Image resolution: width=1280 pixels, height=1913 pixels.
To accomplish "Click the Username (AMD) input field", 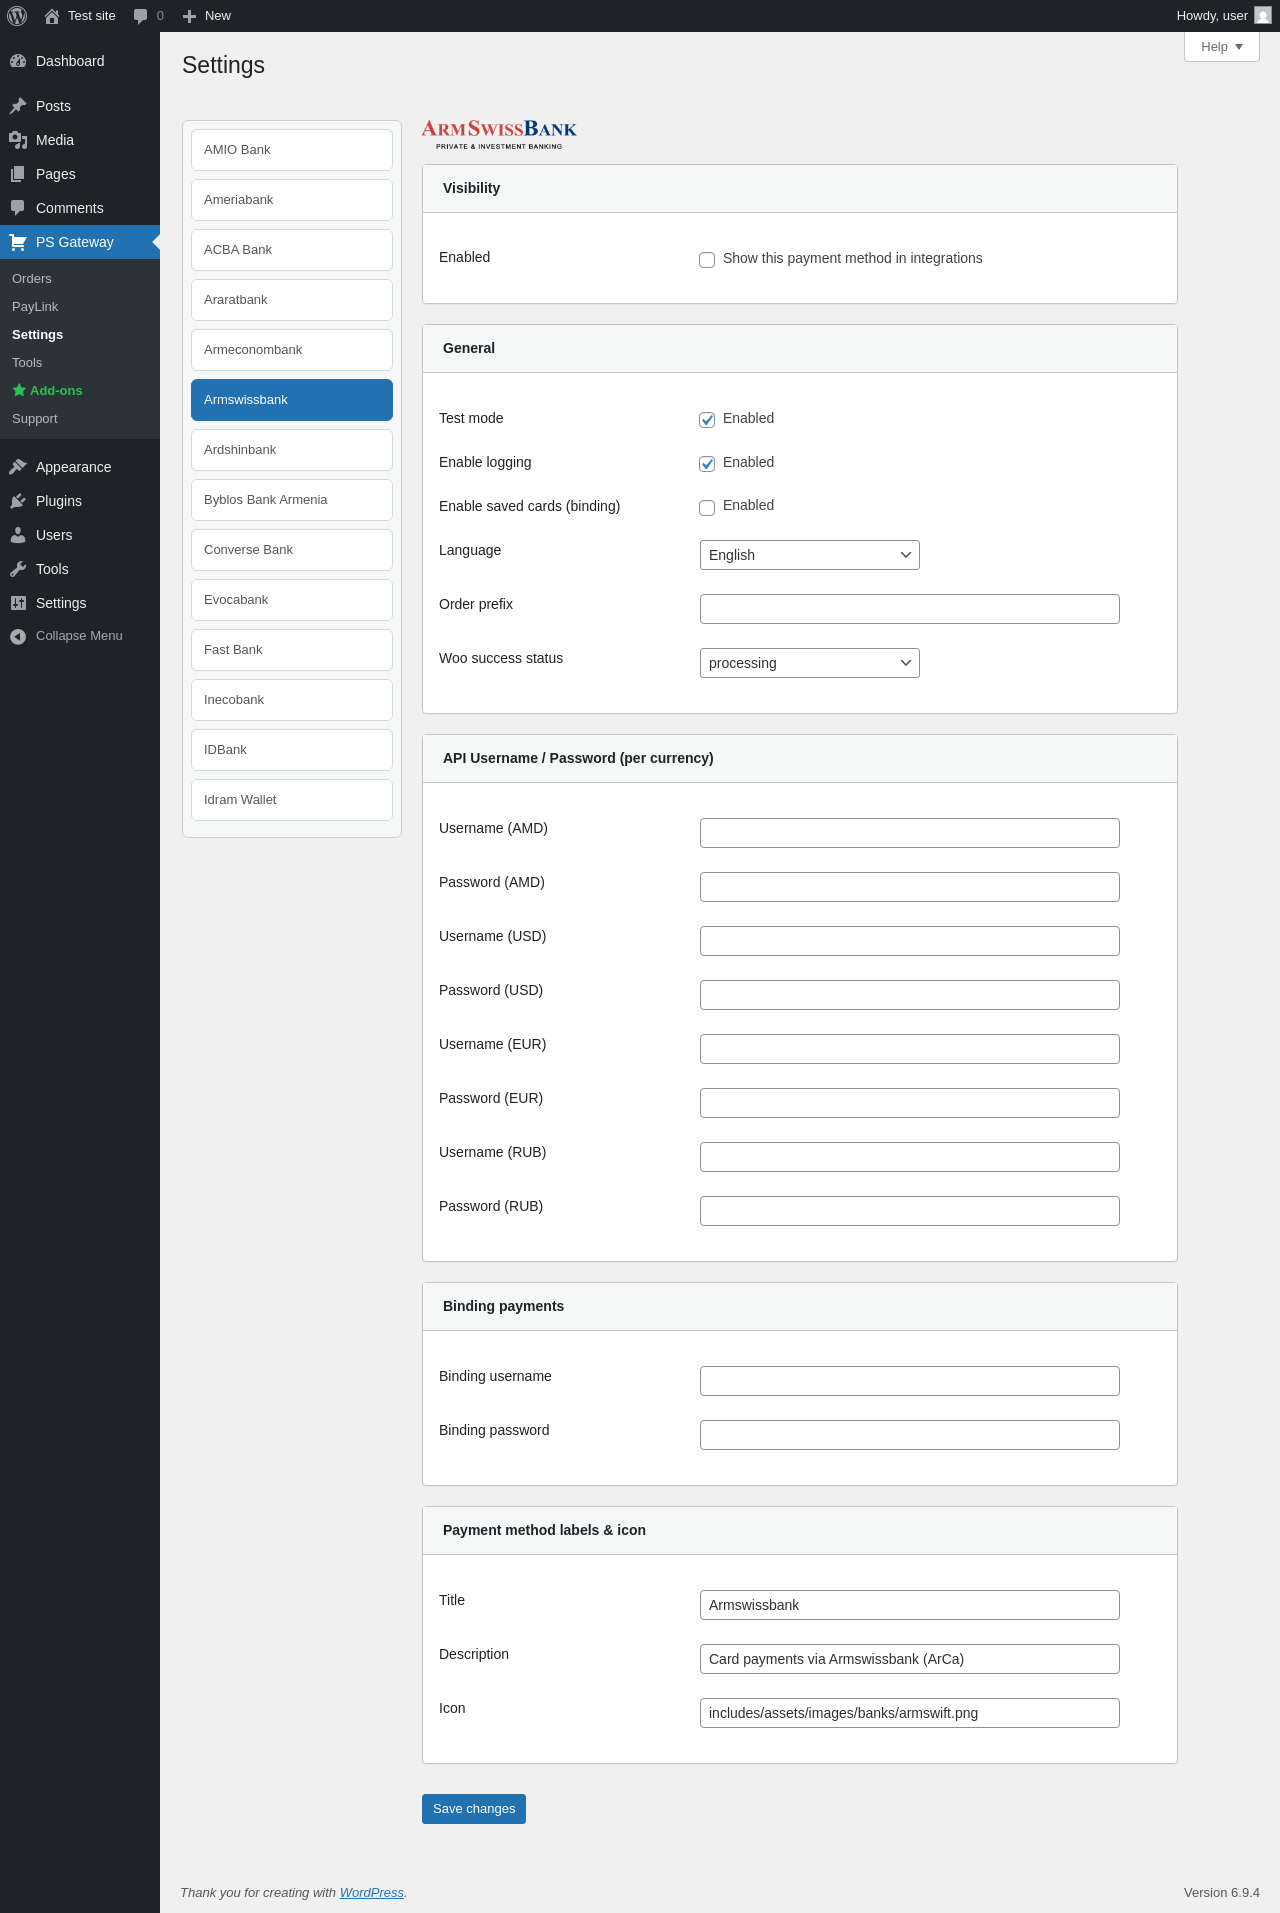I will coord(909,833).
